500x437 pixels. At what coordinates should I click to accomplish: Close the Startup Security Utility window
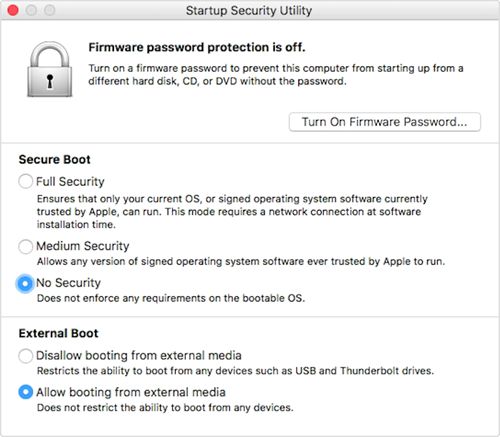pyautogui.click(x=13, y=10)
